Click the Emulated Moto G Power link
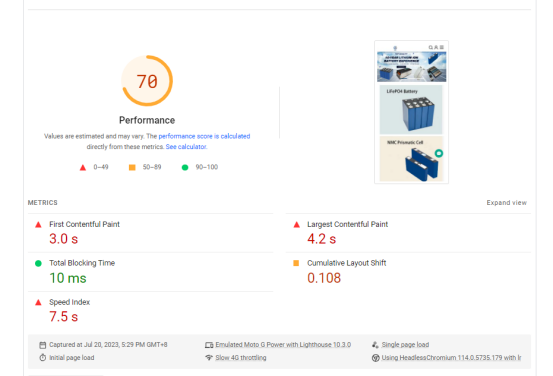 (x=283, y=345)
